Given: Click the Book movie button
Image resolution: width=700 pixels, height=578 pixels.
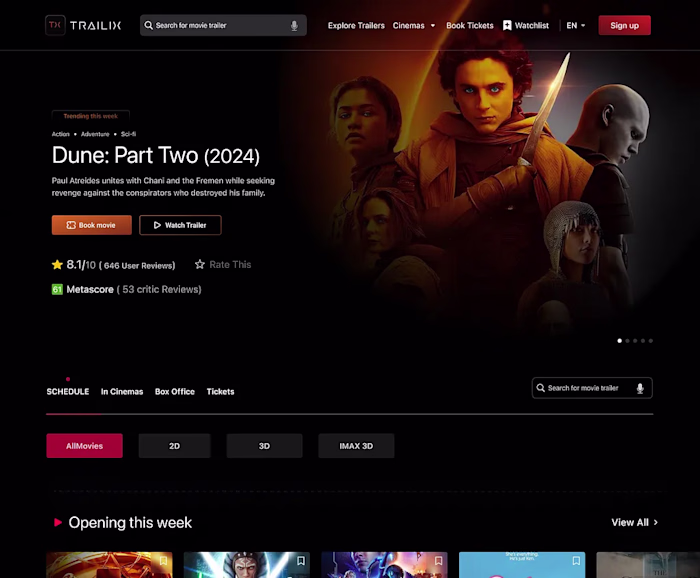Looking at the screenshot, I should point(92,225).
